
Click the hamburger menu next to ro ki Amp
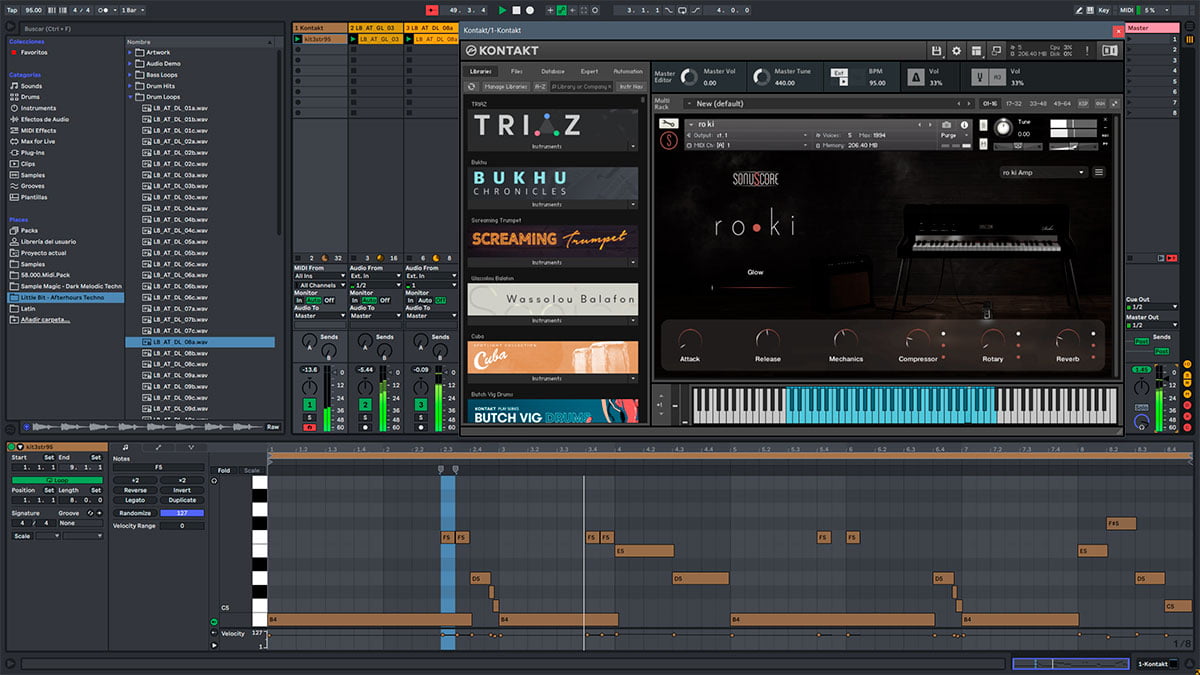1099,172
